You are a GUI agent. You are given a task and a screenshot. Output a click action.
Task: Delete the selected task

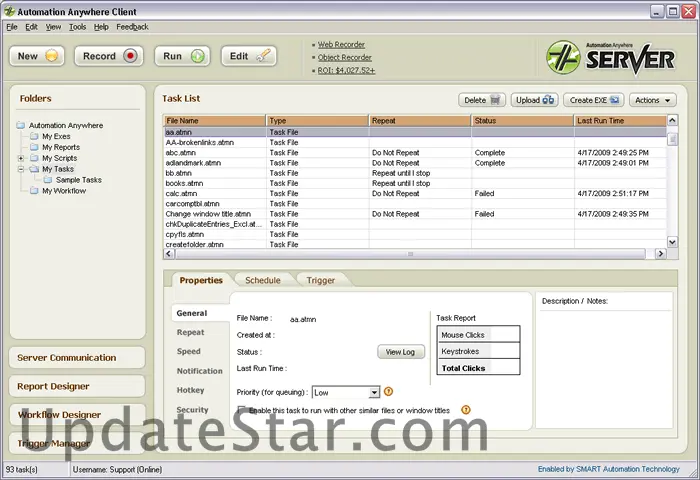point(482,100)
